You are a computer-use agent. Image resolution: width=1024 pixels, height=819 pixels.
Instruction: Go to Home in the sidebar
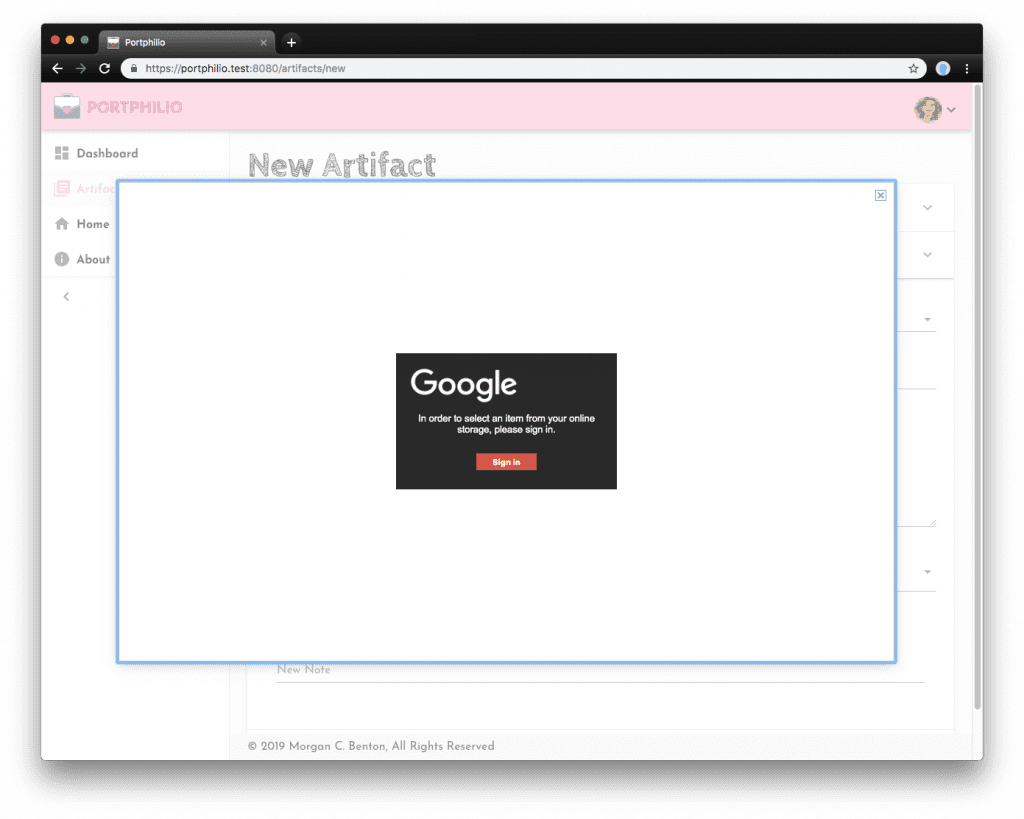point(82,224)
